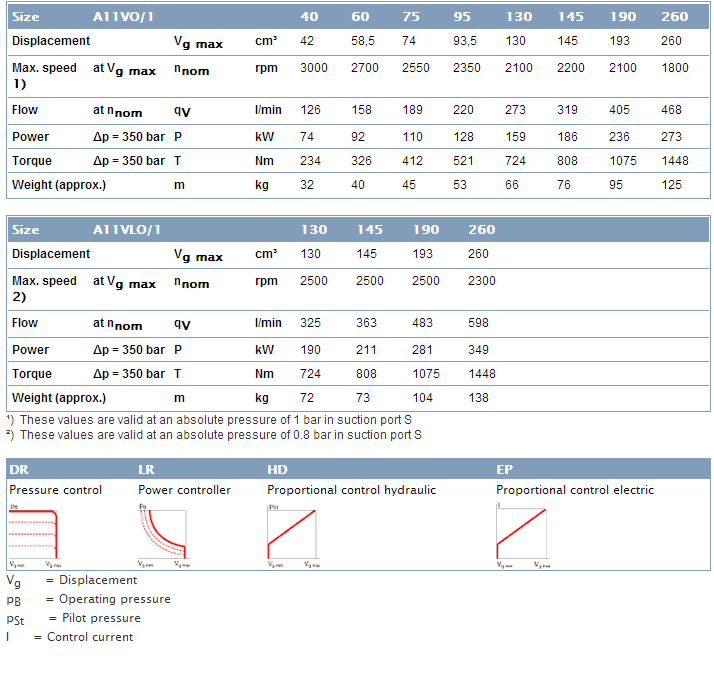Viewport: 714px width, 676px height.
Task: Click weight value 40 kg
Action: click(358, 185)
